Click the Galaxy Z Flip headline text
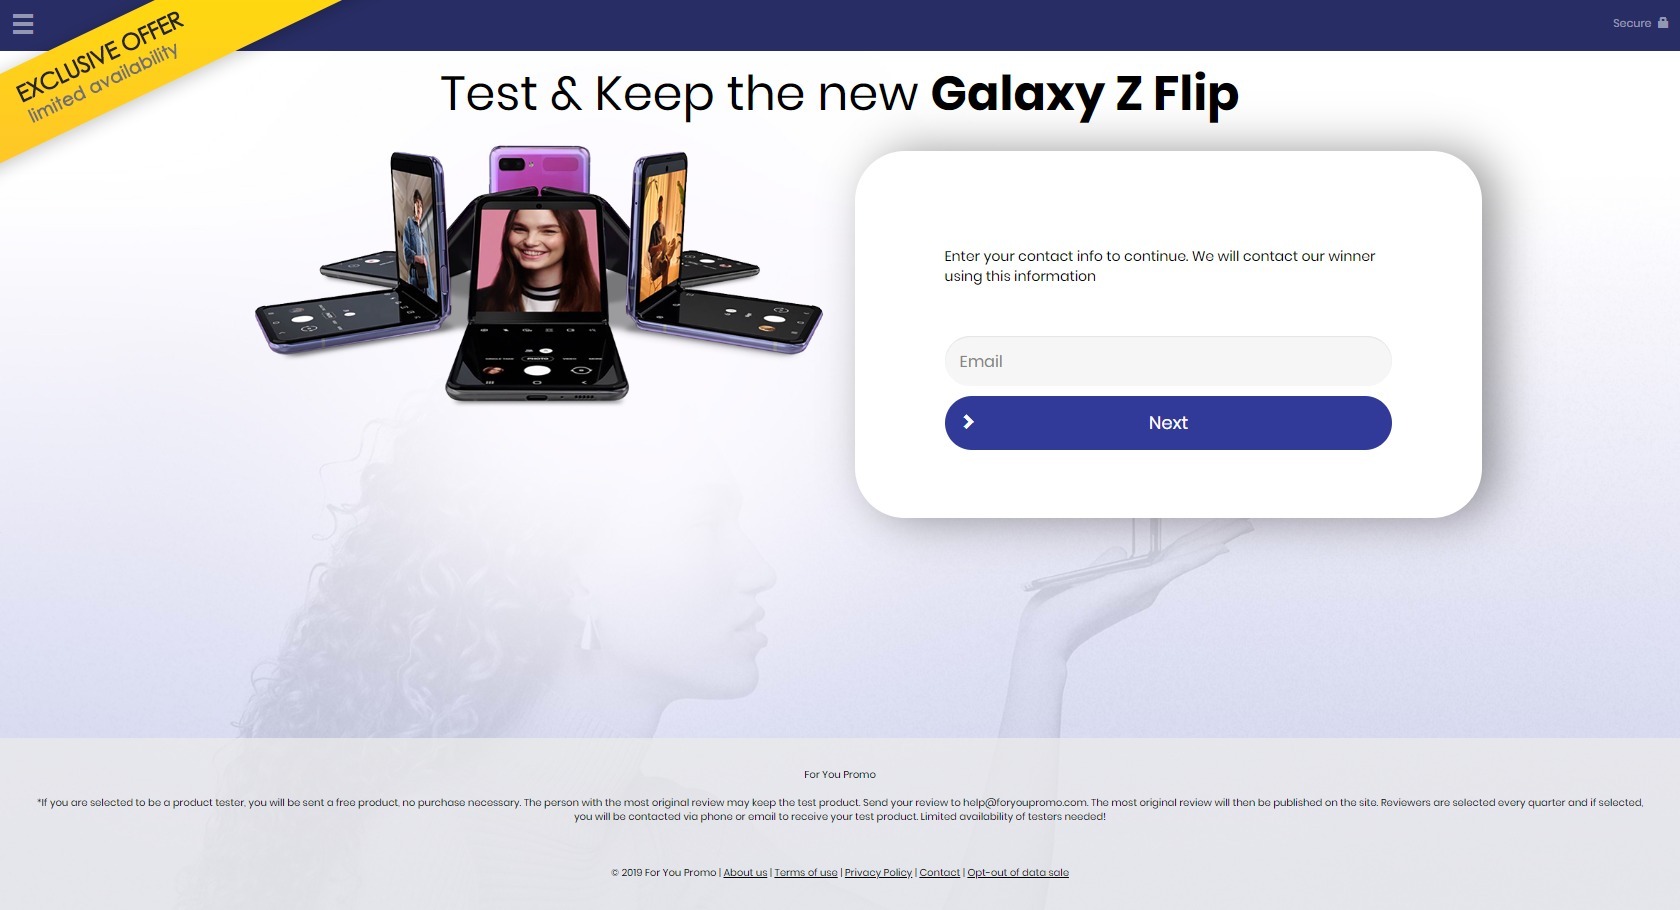Viewport: 1680px width, 910px height. pos(1084,94)
